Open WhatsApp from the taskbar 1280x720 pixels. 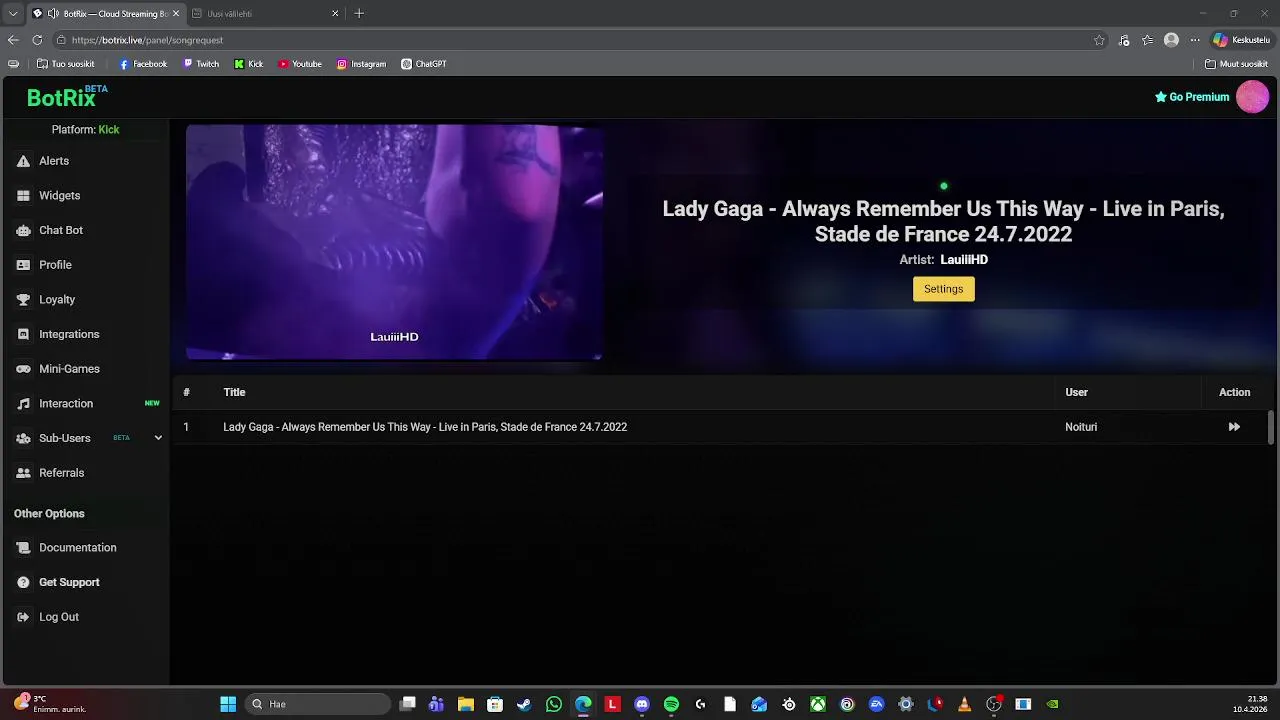[554, 704]
